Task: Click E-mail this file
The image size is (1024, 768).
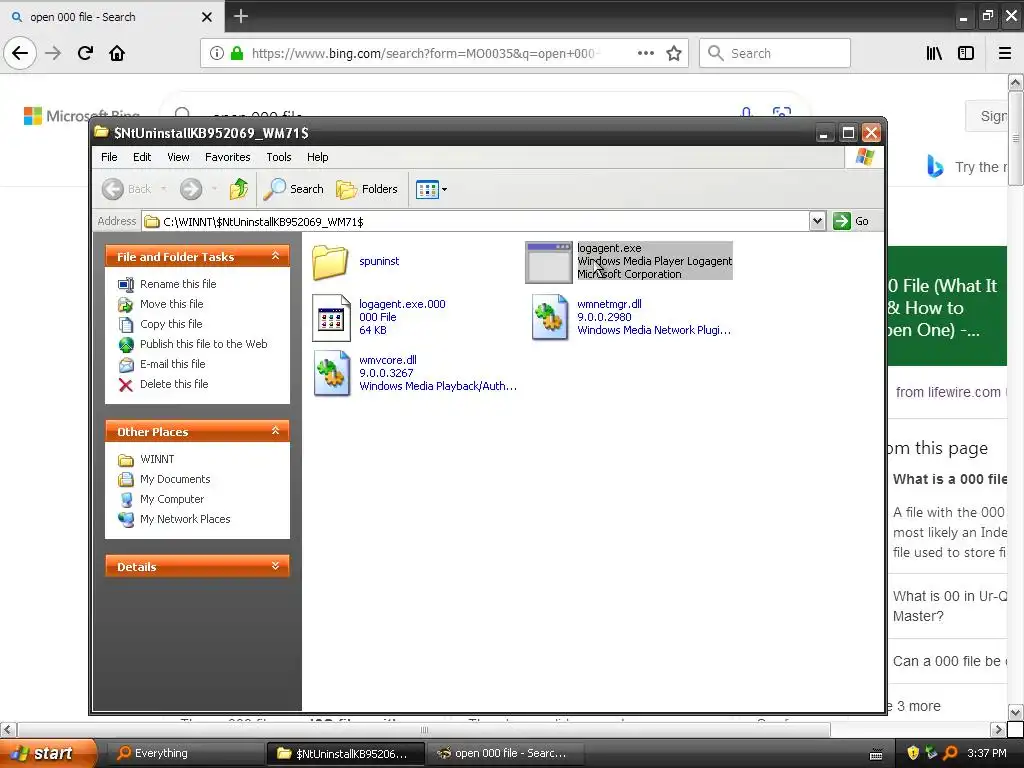Action: (x=172, y=364)
